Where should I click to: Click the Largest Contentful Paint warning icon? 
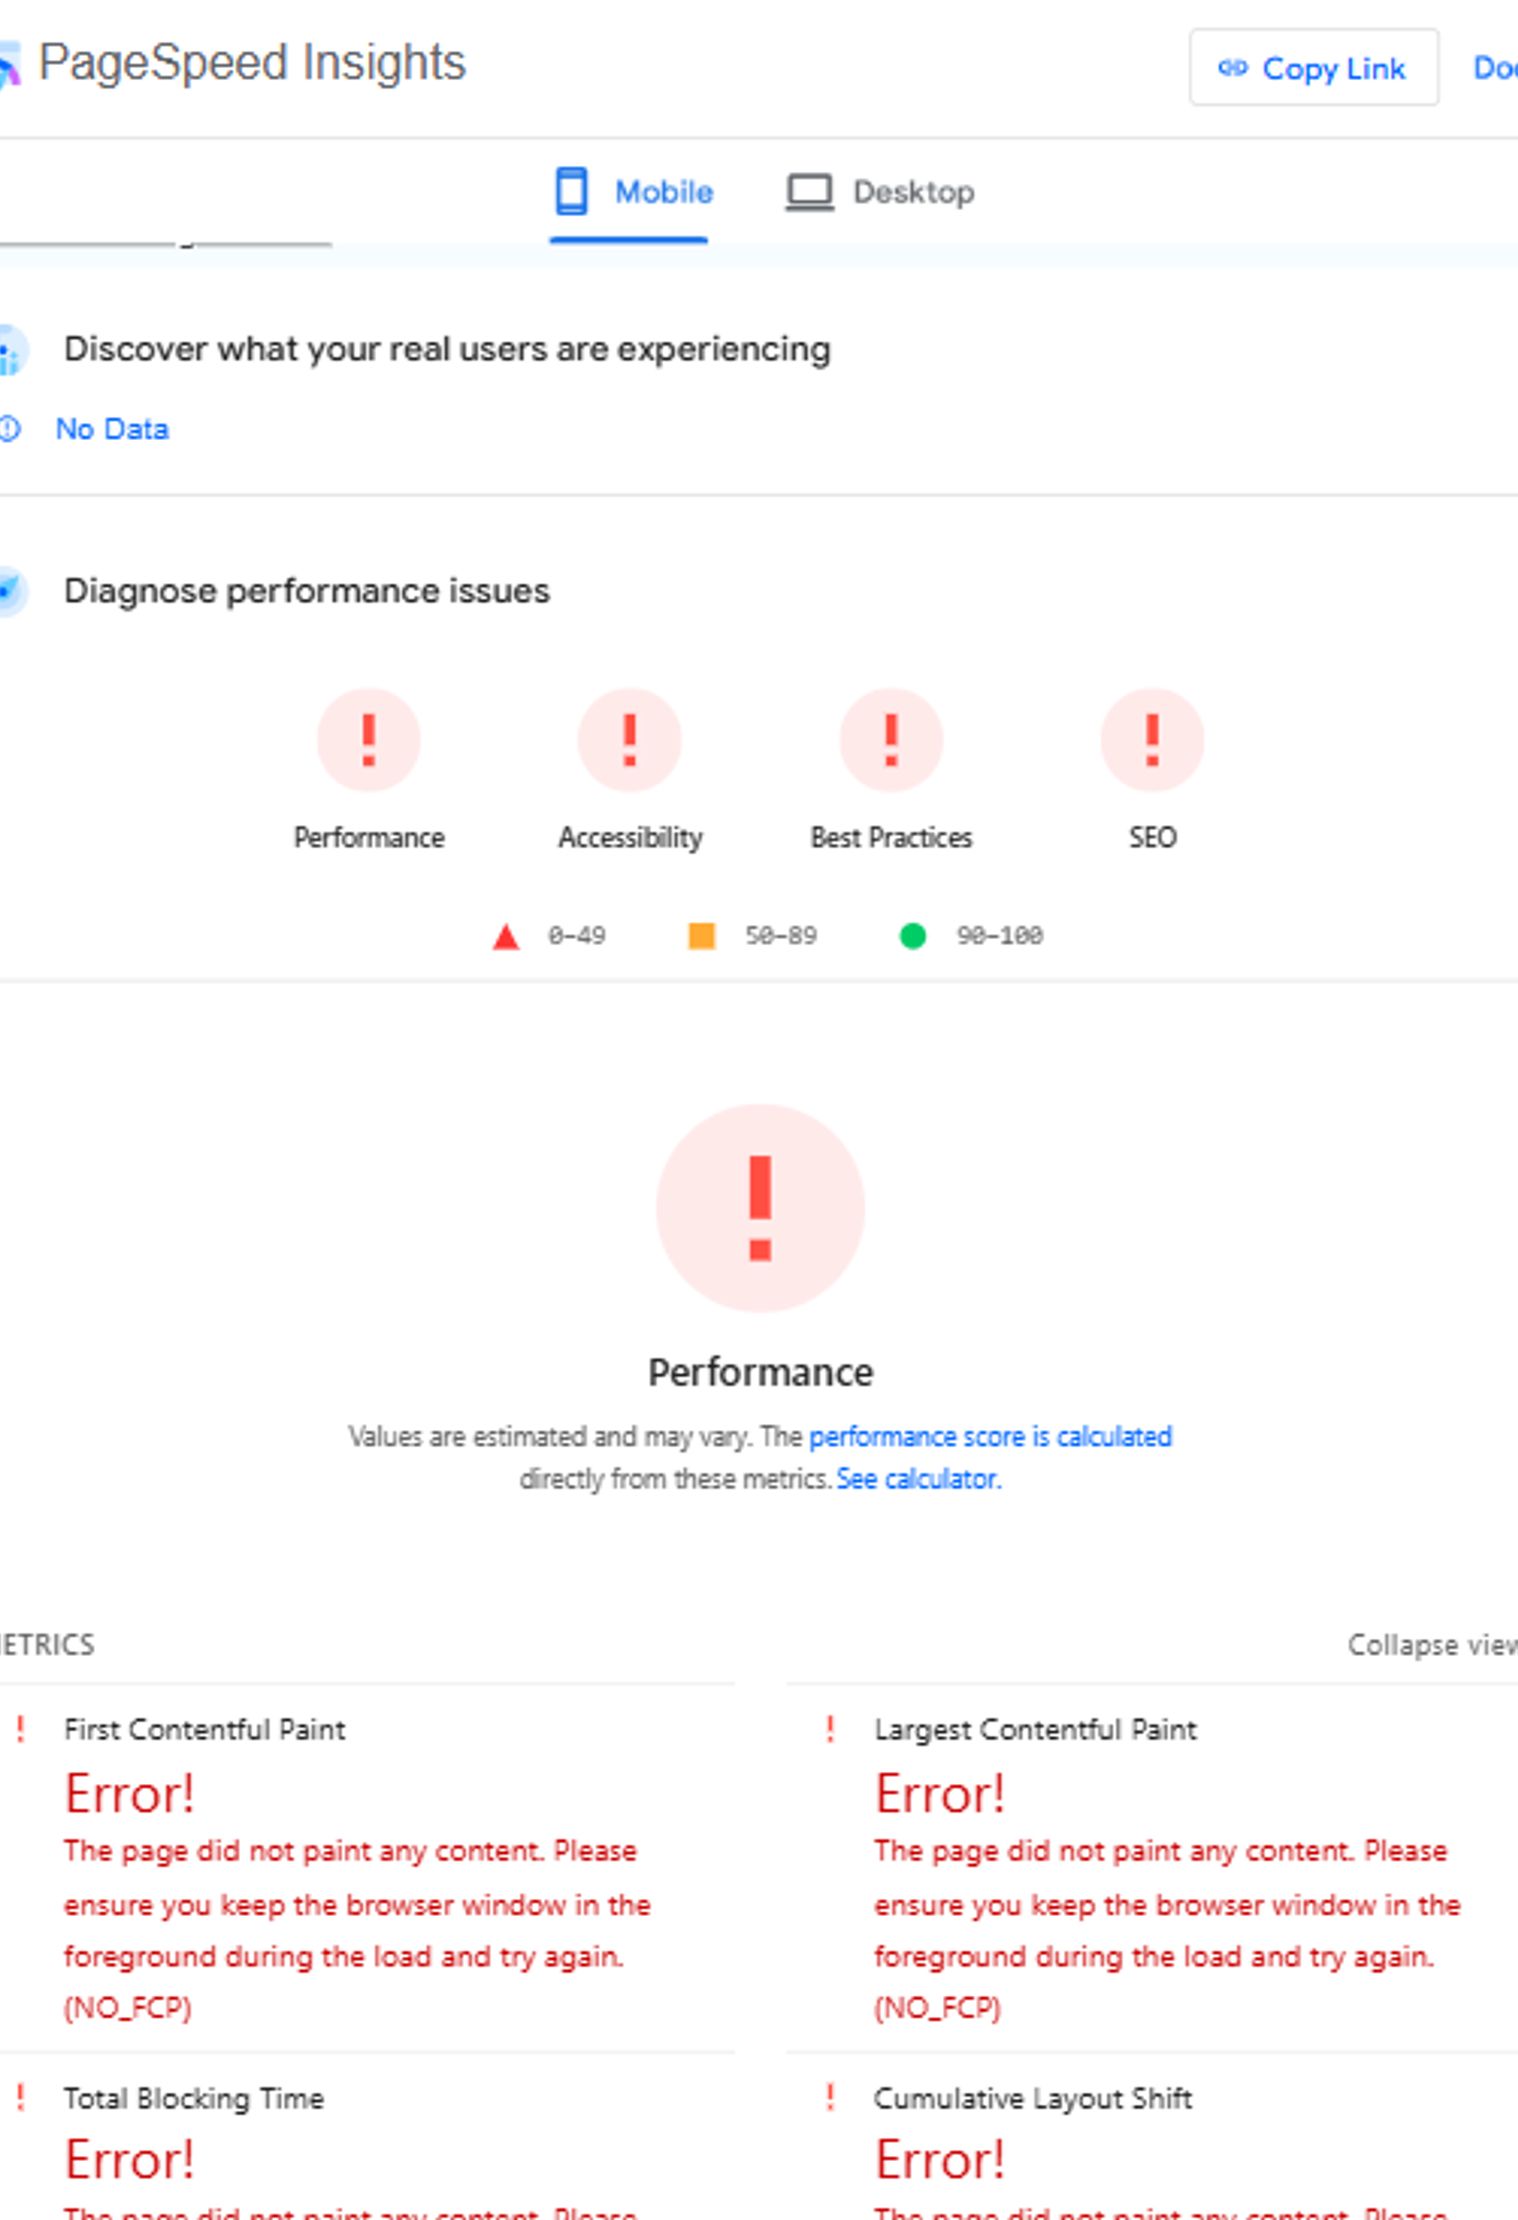pyautogui.click(x=832, y=1727)
